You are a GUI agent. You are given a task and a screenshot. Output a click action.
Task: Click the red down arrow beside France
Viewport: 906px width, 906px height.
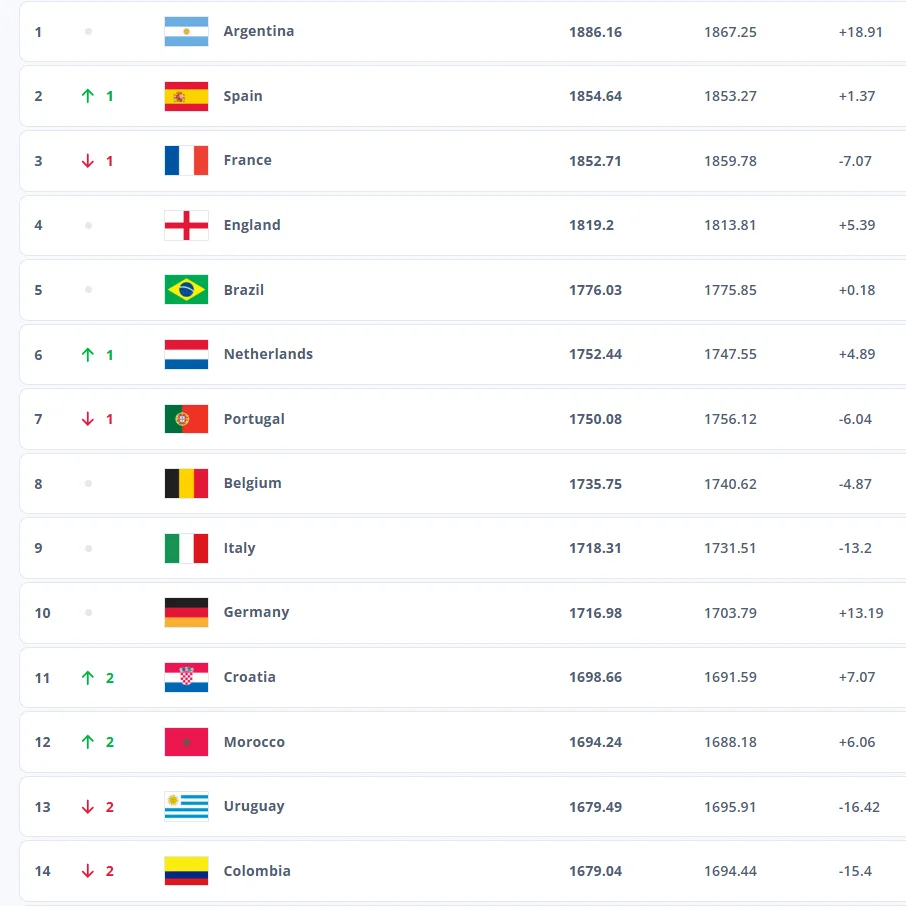(88, 161)
